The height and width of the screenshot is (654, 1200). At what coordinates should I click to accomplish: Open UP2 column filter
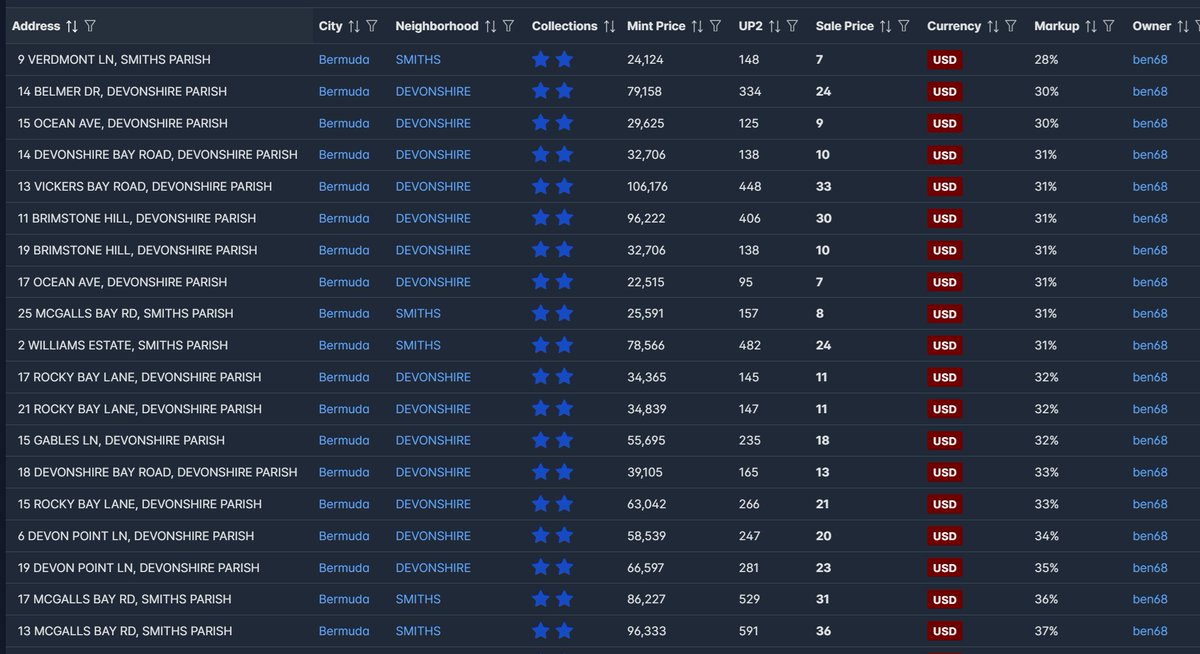click(791, 26)
